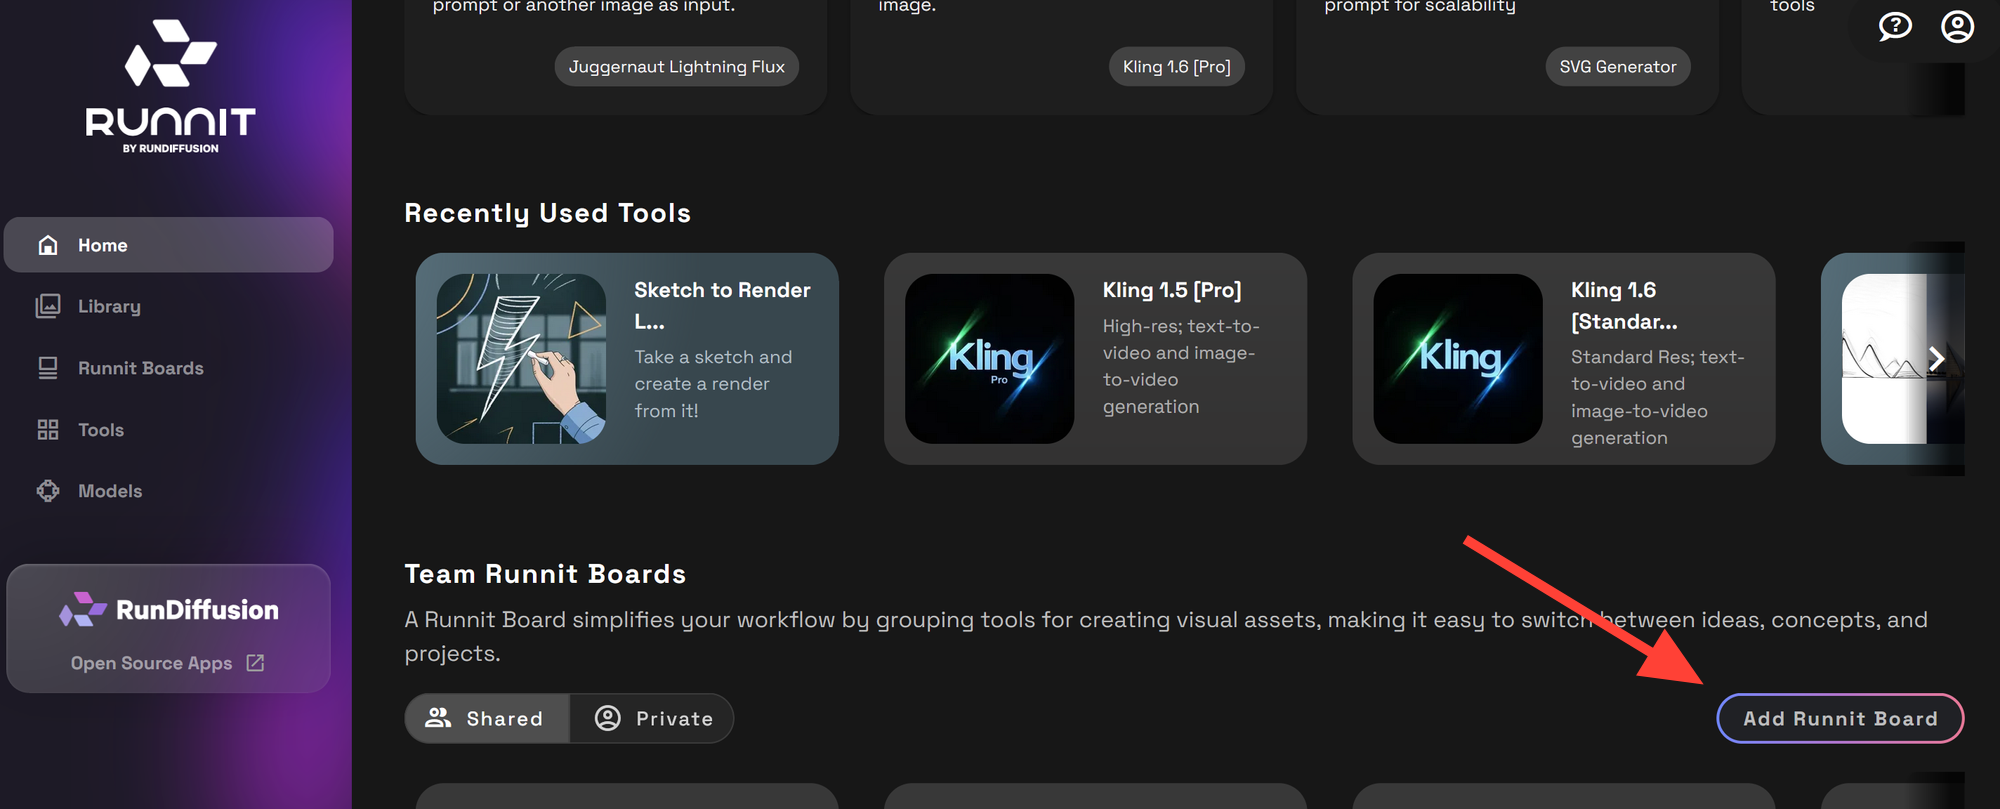This screenshot has height=809, width=2000.
Task: Open the Kling 1.5 [Pro] thumbnail
Action: pos(989,359)
